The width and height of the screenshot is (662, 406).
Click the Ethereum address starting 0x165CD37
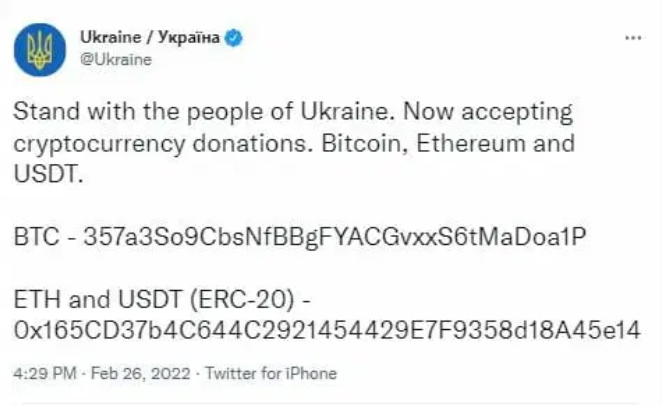point(327,327)
